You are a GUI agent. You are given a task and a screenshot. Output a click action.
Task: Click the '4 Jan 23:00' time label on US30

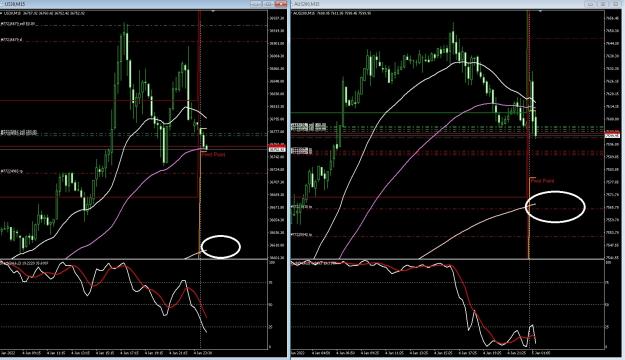point(202,353)
